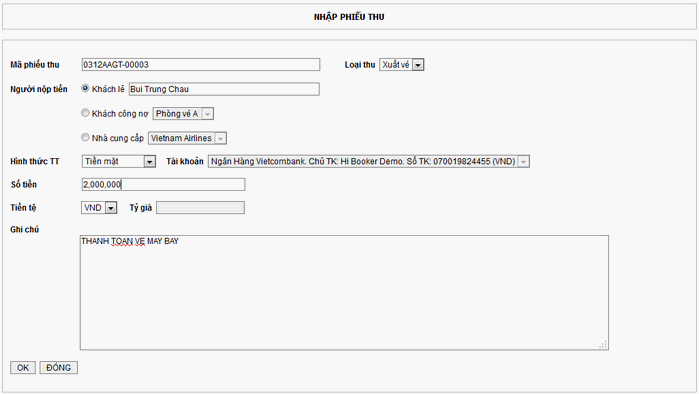Click the Khách lẻ label text
The image size is (699, 394).
(x=108, y=89)
